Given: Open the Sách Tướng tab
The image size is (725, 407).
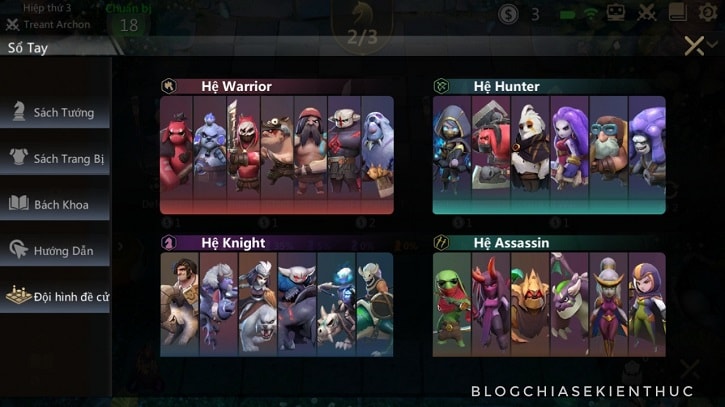Looking at the screenshot, I should (55, 112).
